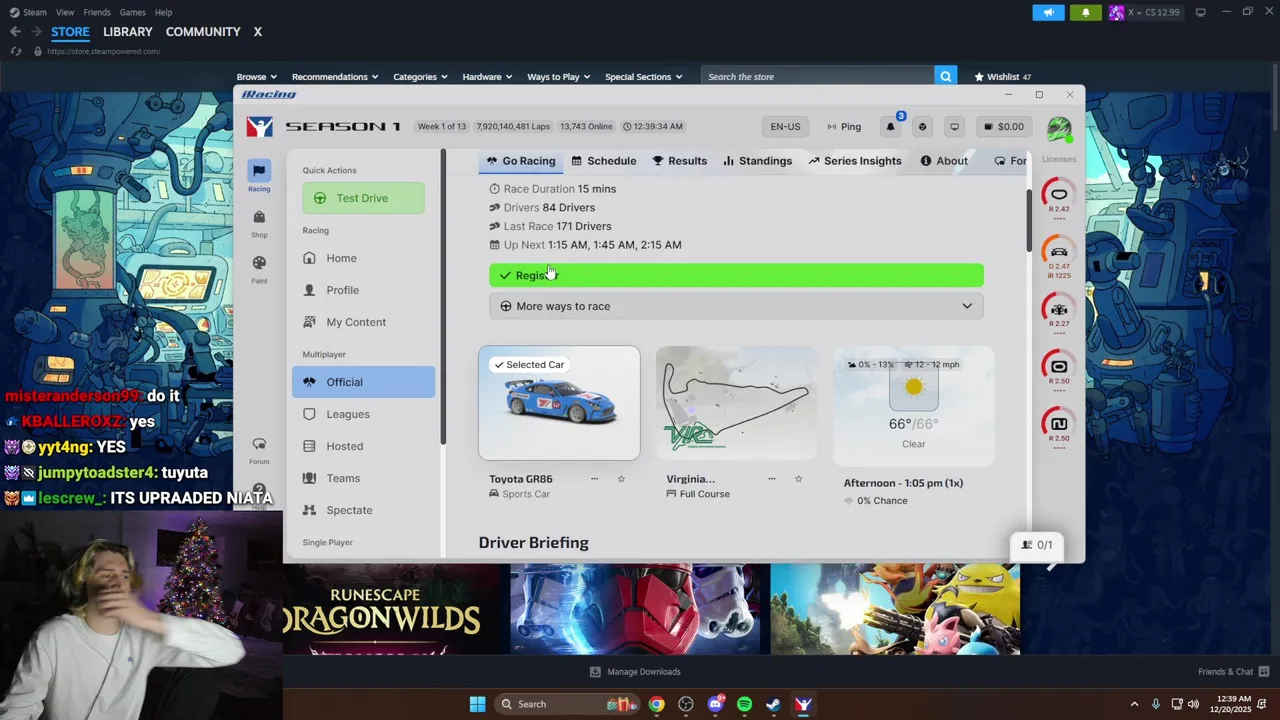Open the helmet profile avatar

(1059, 129)
